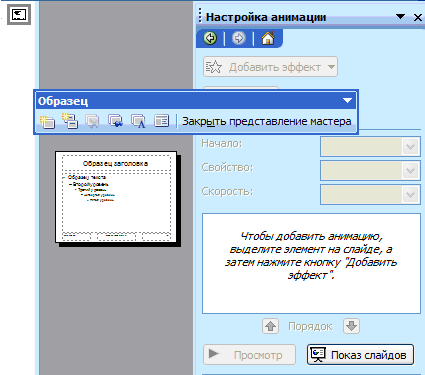Click the Показ слайдов button

tap(360, 355)
